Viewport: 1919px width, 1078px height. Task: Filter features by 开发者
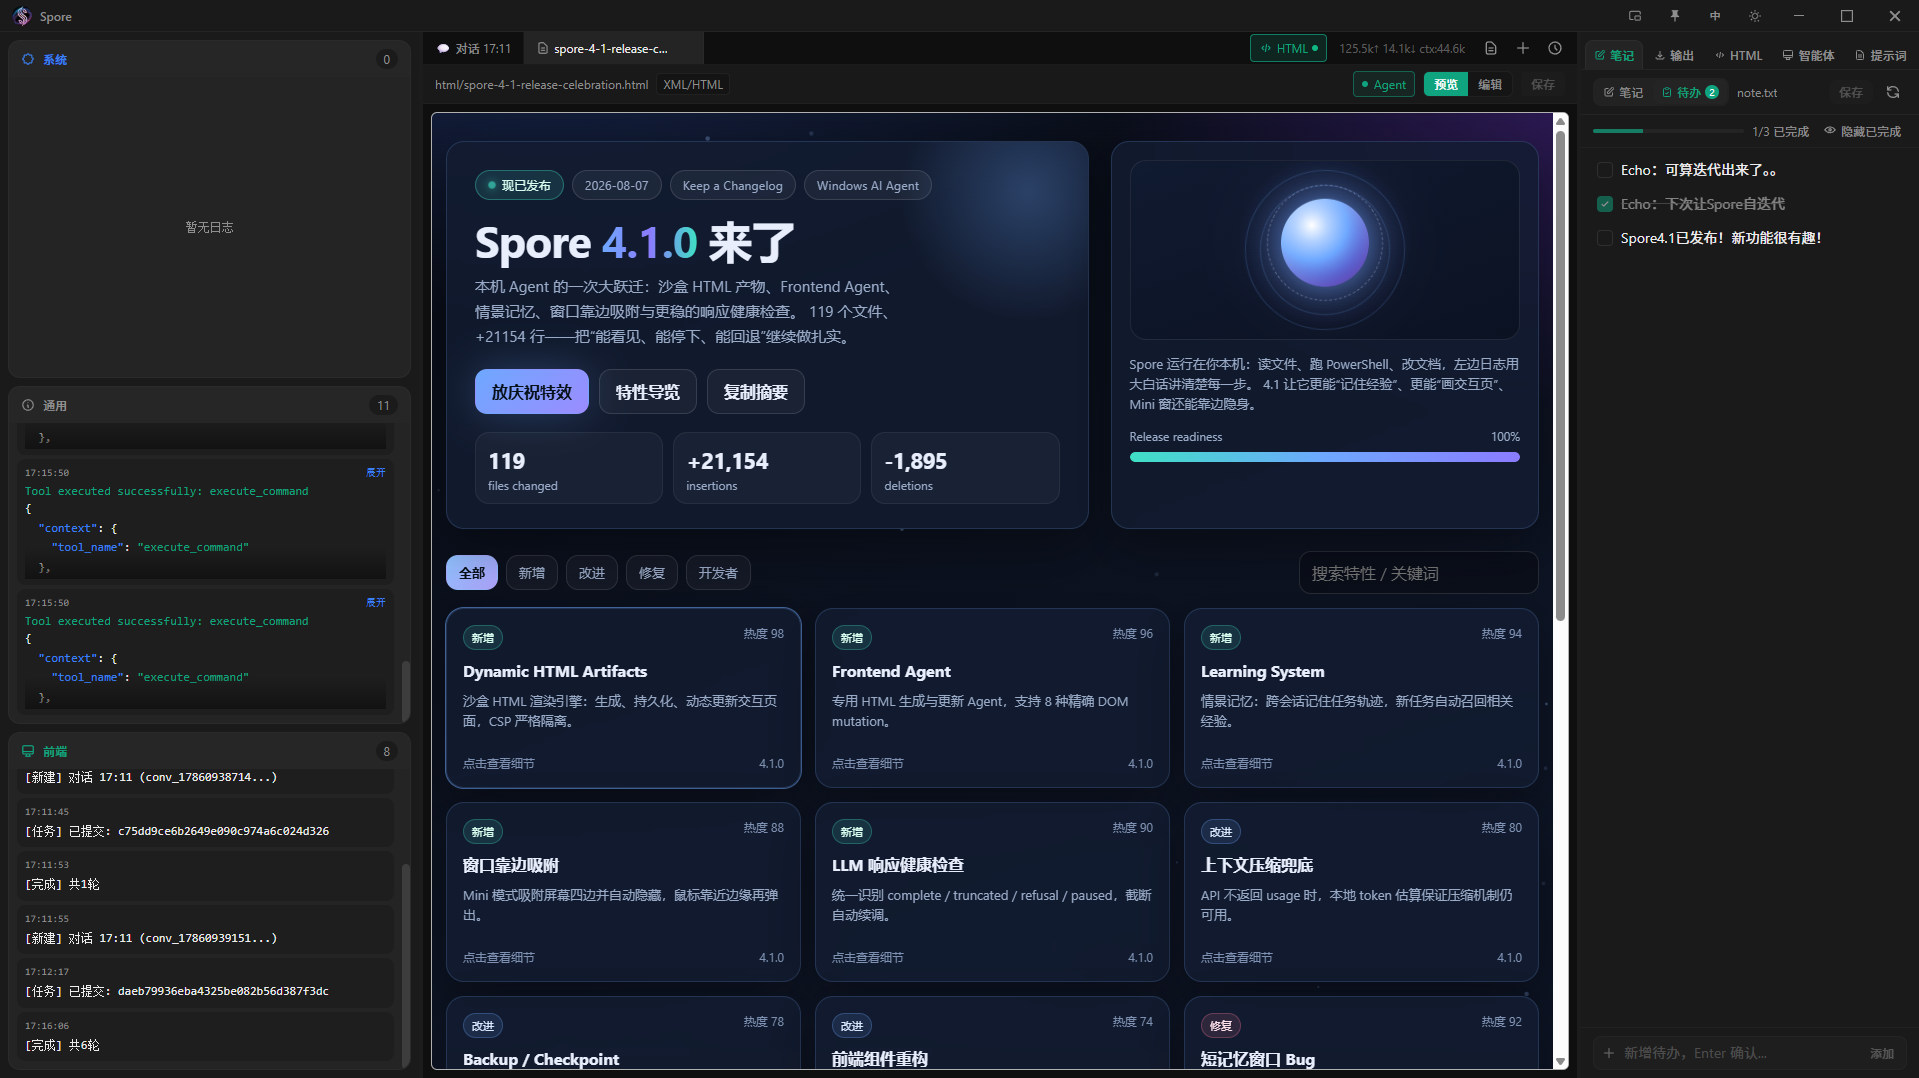tap(718, 573)
